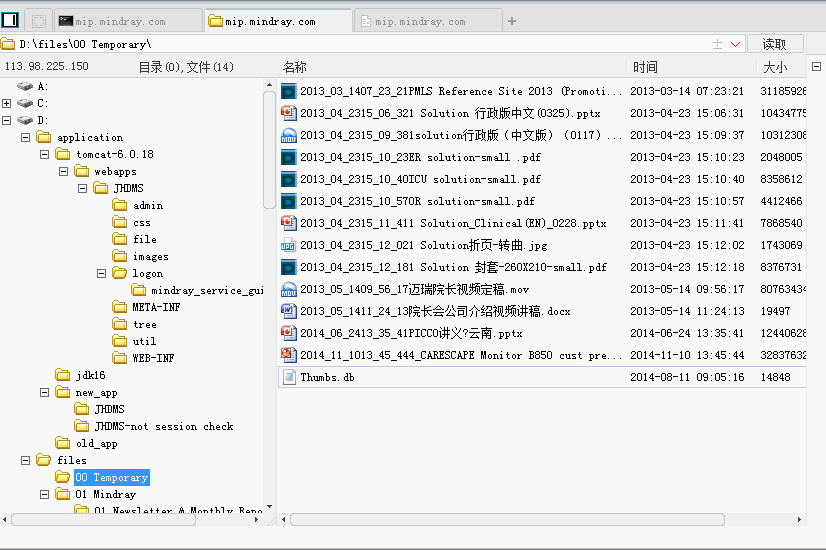Click the D: drive icon
This screenshot has height=550, width=826.
pos(25,120)
